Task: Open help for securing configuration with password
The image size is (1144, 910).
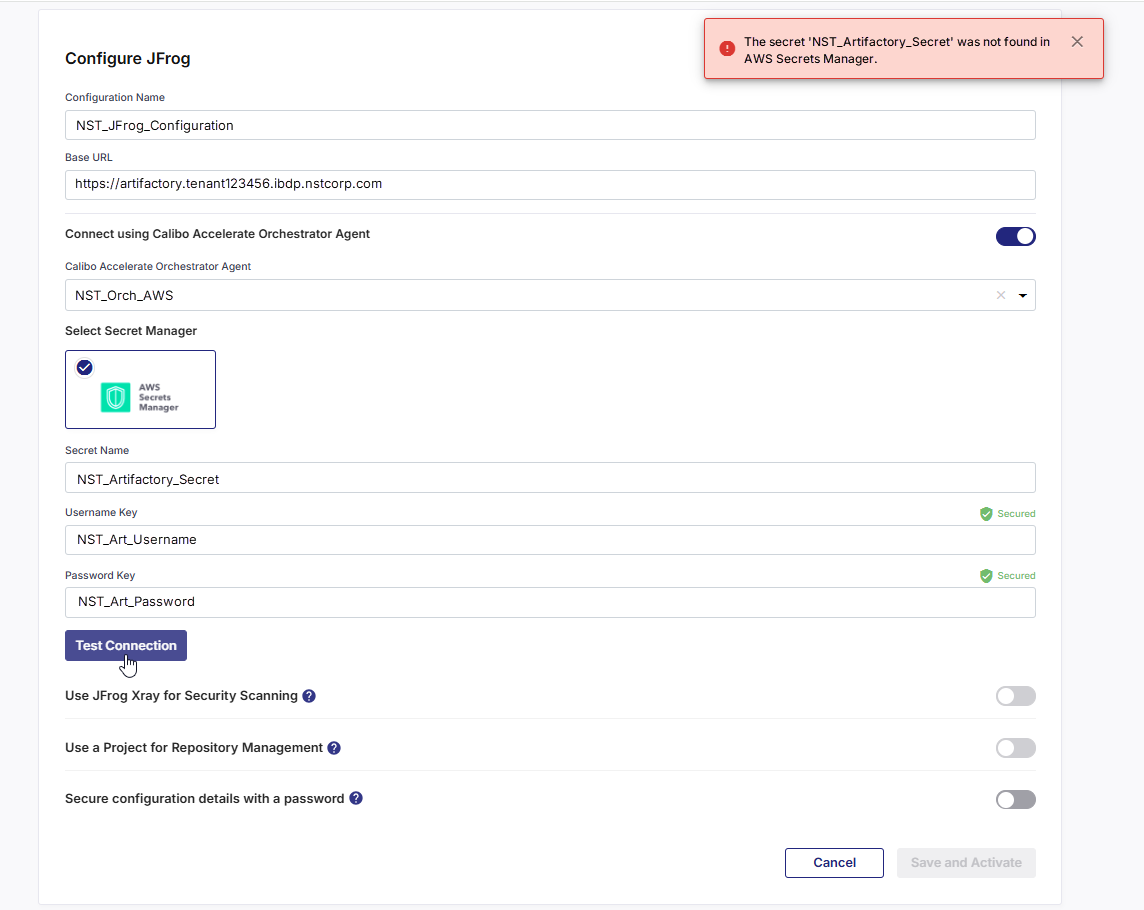Action: coord(356,798)
